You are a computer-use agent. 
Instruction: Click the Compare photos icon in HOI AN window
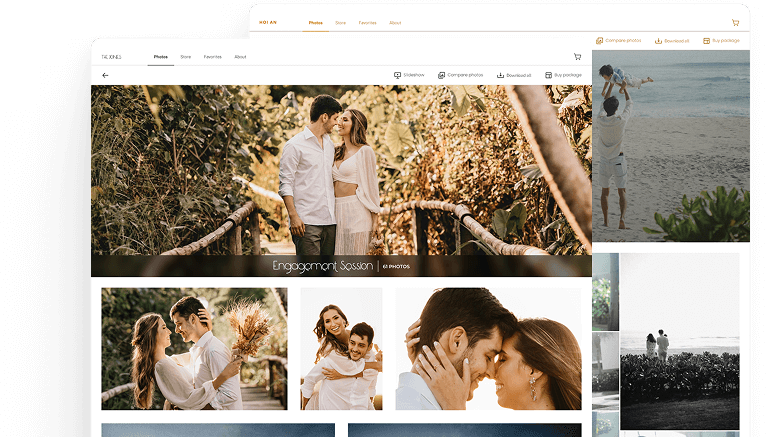(x=599, y=41)
